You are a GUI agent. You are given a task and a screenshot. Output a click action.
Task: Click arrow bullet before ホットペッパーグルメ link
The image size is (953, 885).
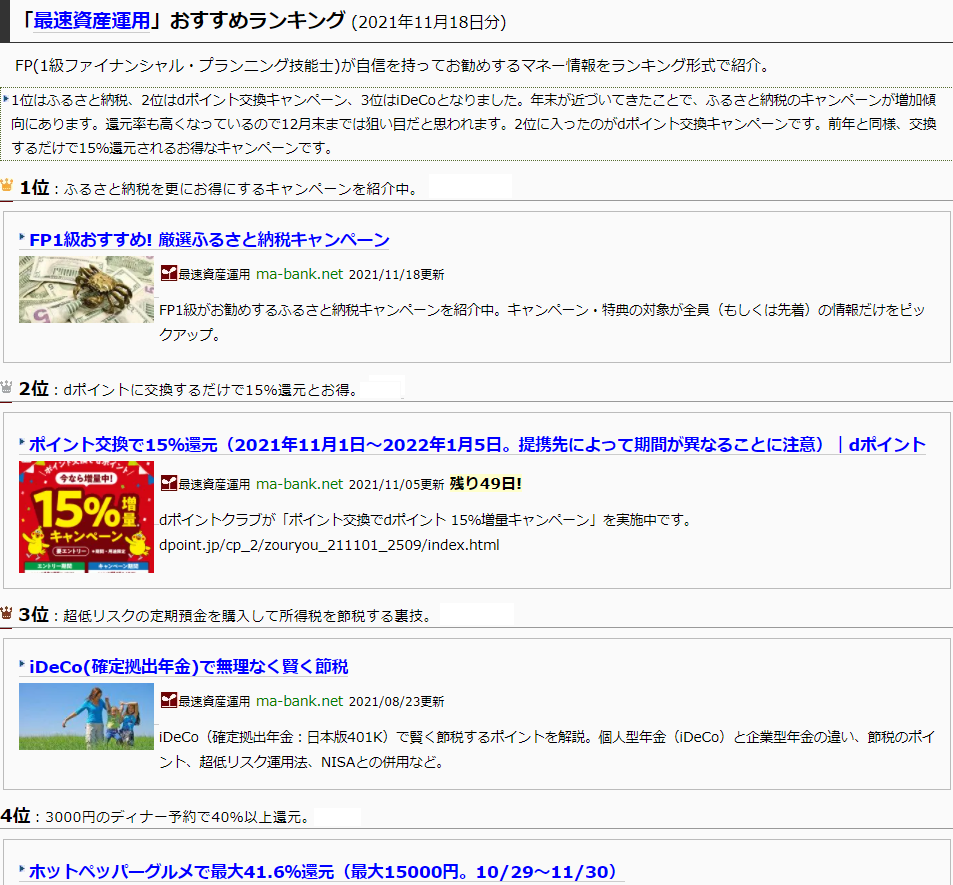[x=22, y=869]
